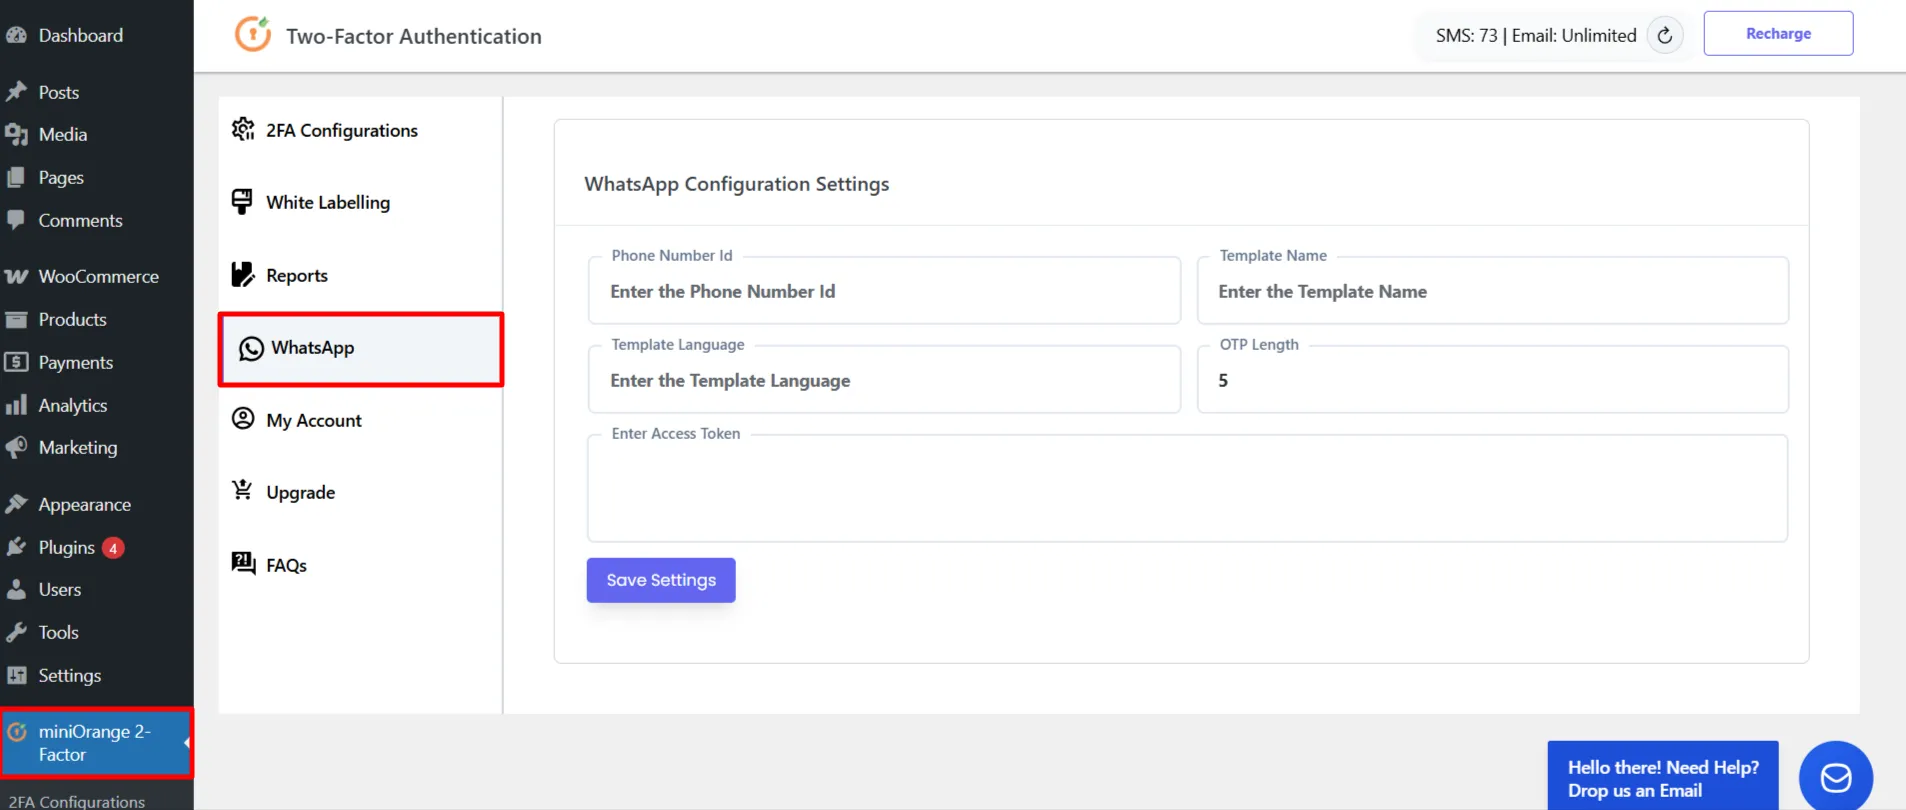The image size is (1906, 810).
Task: Click the Tools wrench icon
Action: pos(16,632)
